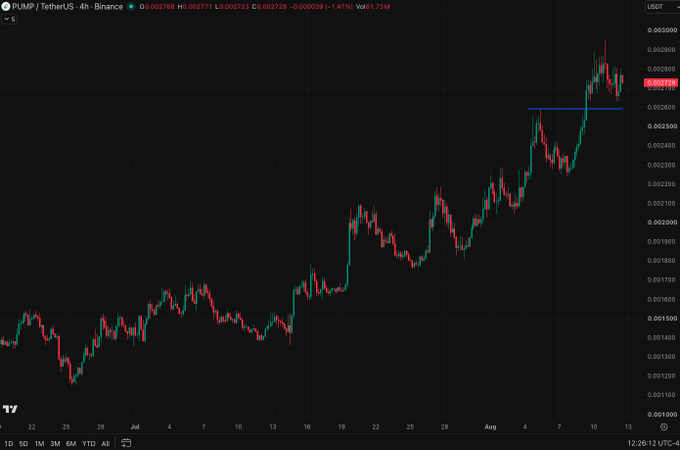Click the 0.001500 price axis label
The width and height of the screenshot is (680, 450).
[662, 318]
